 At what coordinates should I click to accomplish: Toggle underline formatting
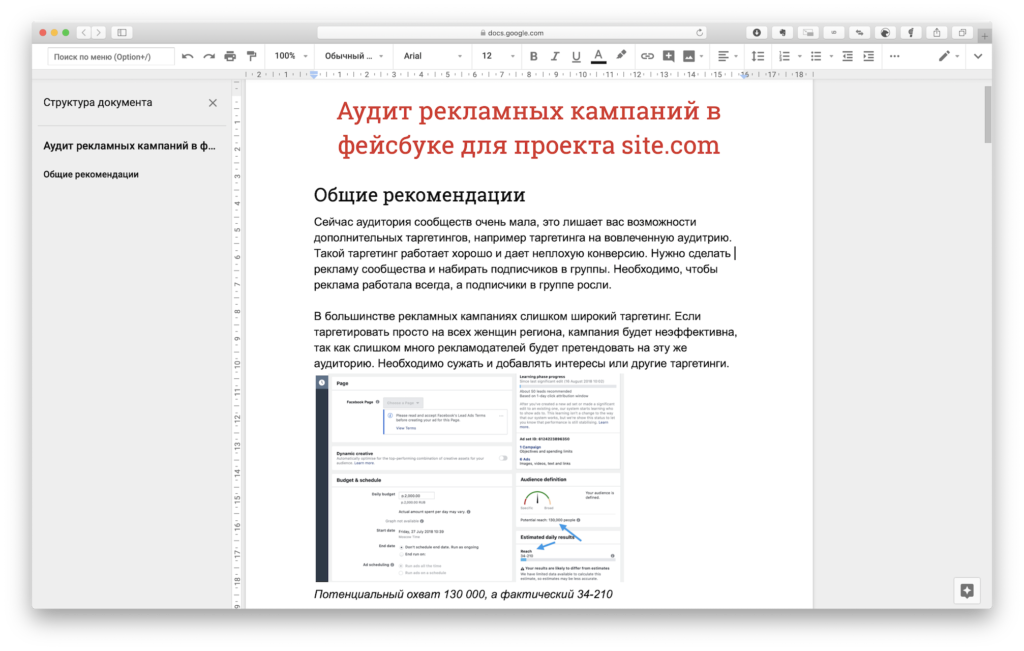(576, 57)
